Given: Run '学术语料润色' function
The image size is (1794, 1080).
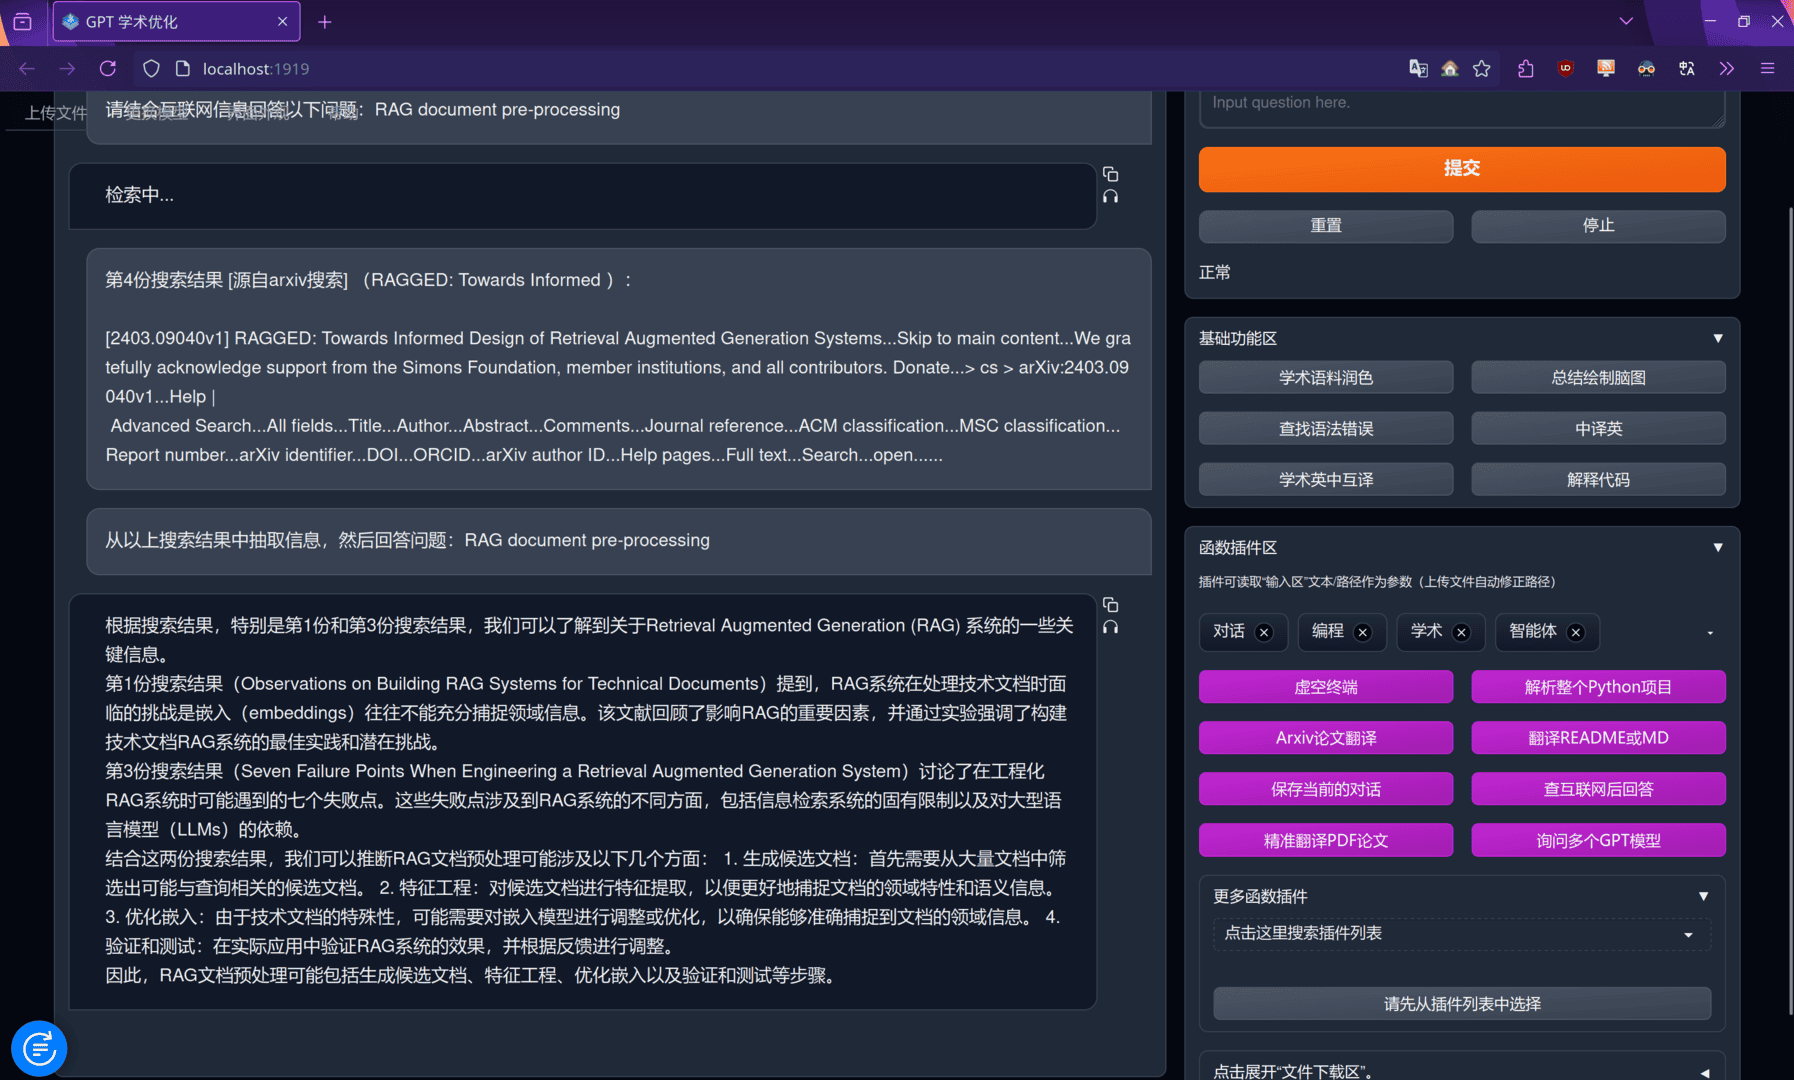Looking at the screenshot, I should click(1326, 377).
